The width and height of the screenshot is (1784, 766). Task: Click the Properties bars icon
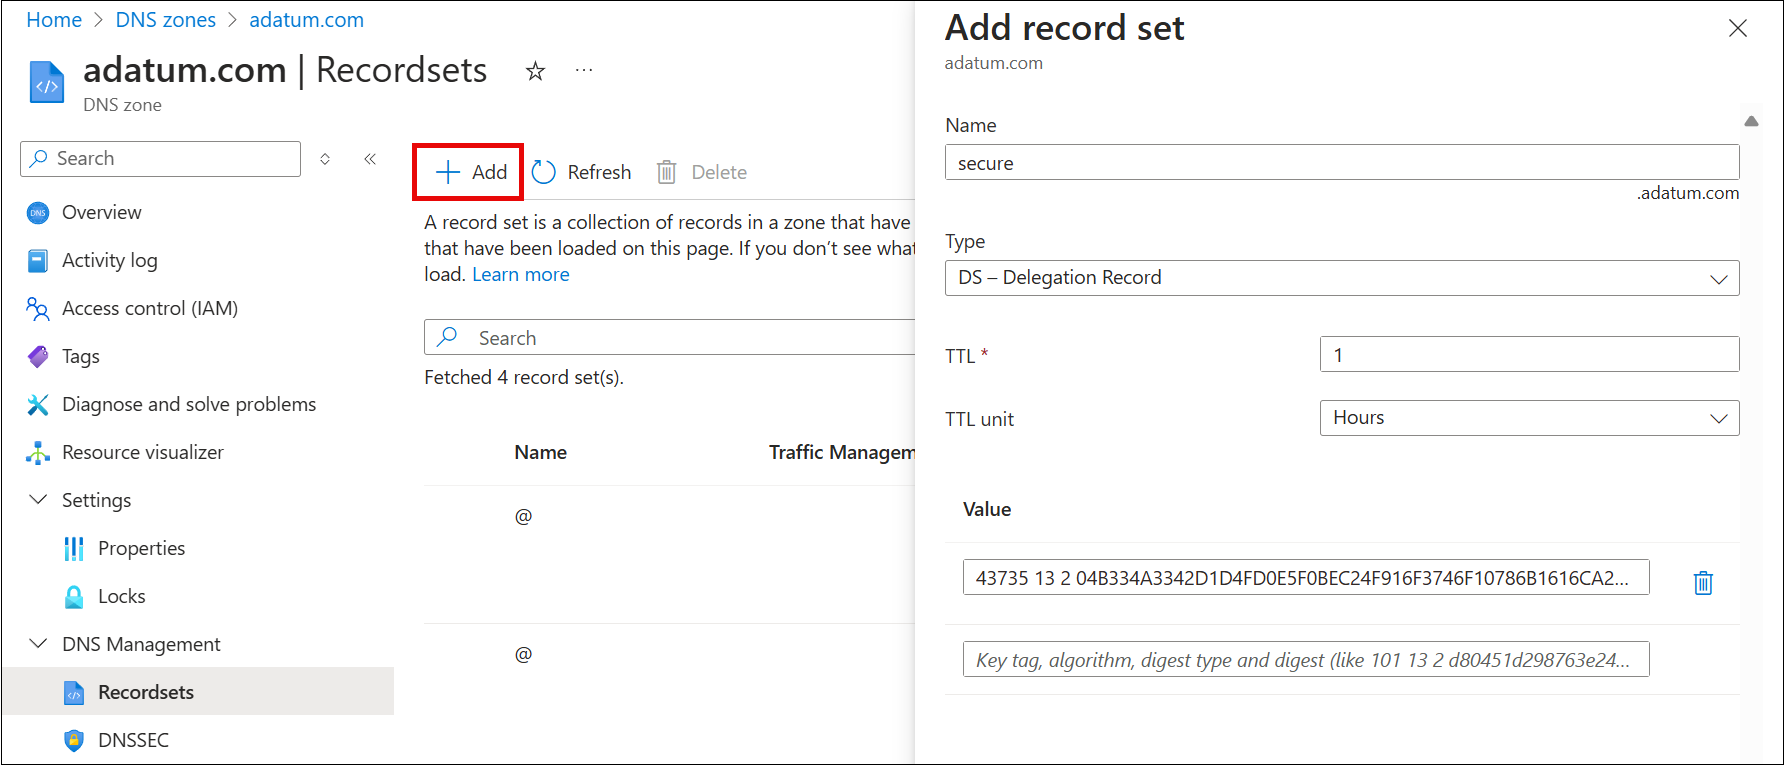(74, 549)
